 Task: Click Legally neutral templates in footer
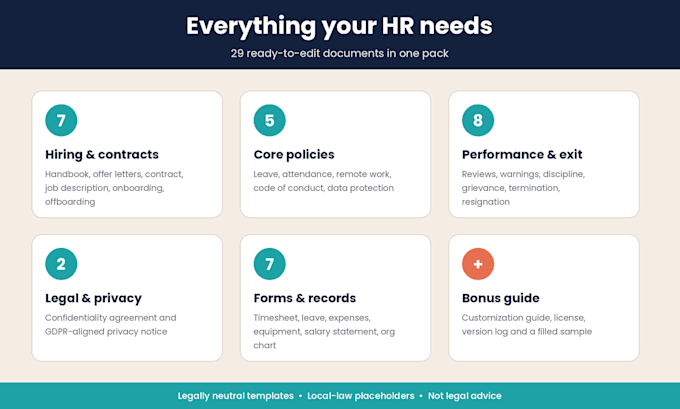coord(235,396)
